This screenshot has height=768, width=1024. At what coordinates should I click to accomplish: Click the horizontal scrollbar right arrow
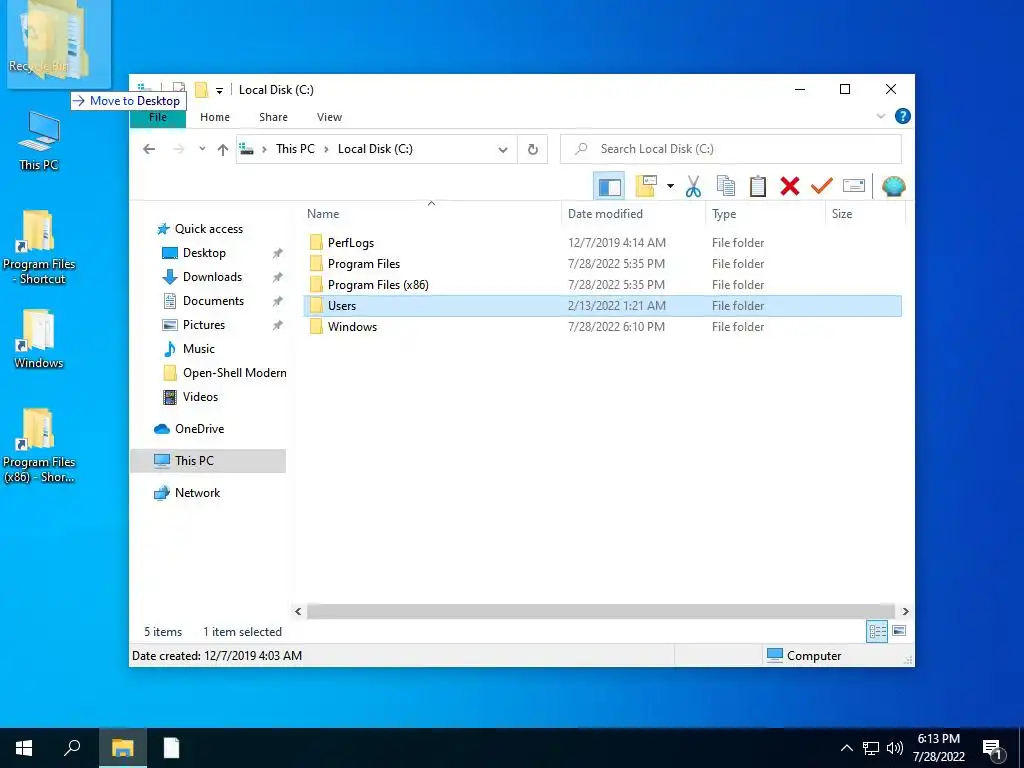[905, 611]
